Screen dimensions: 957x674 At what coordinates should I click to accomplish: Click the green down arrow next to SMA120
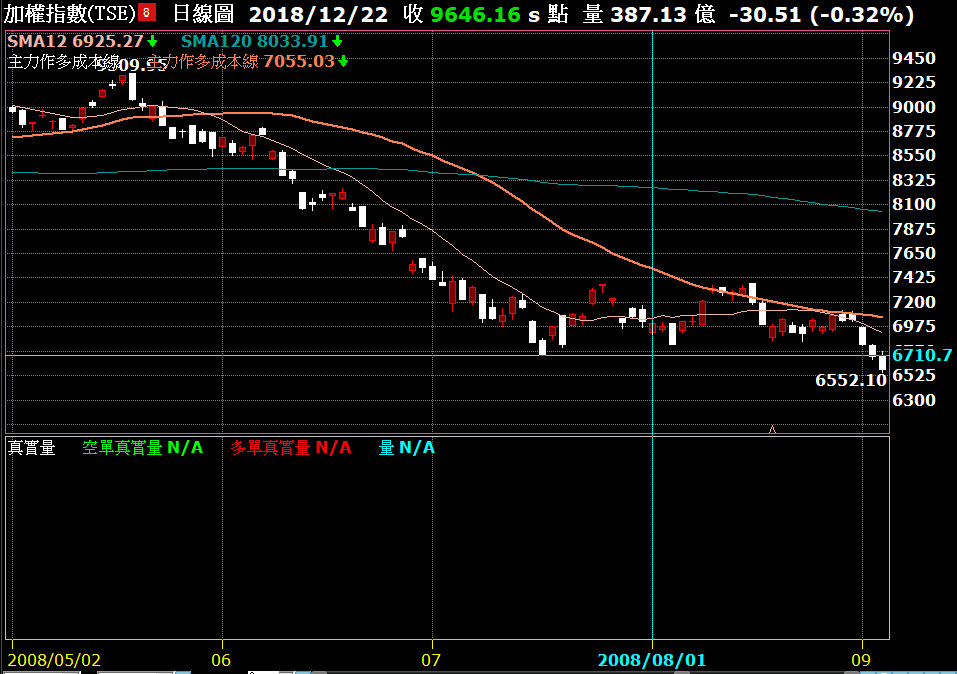click(x=337, y=42)
